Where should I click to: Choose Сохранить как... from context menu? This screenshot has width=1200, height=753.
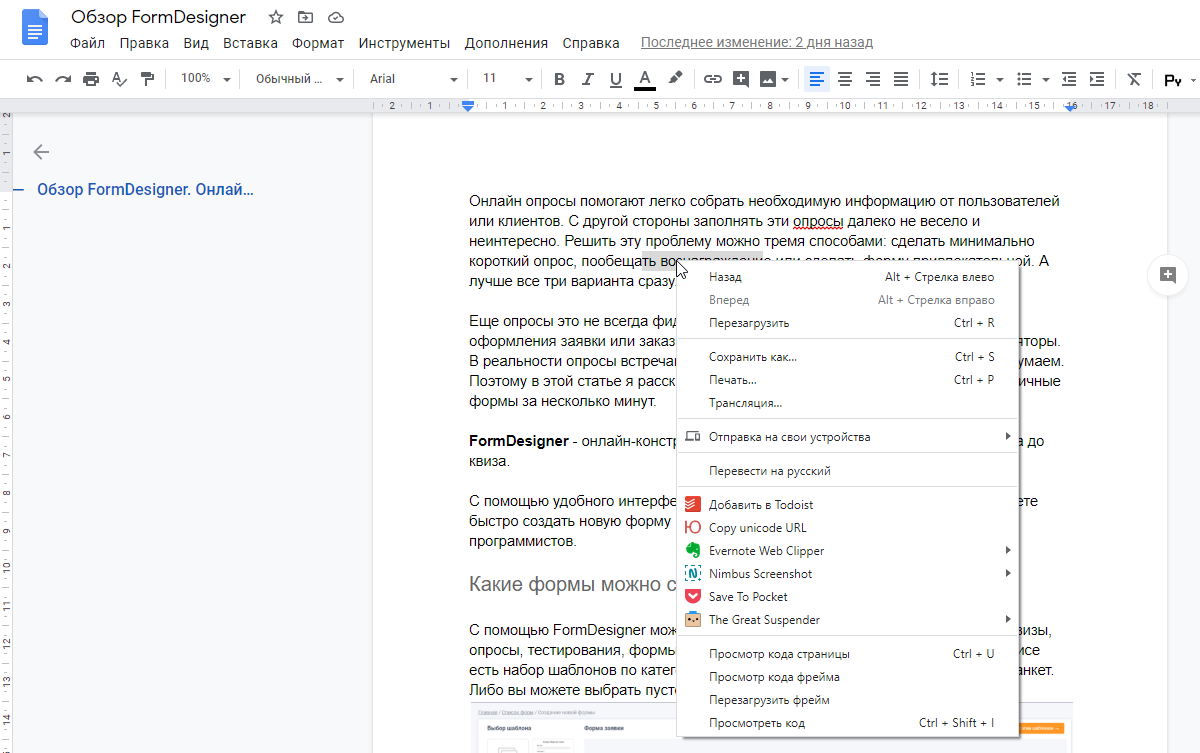point(752,357)
